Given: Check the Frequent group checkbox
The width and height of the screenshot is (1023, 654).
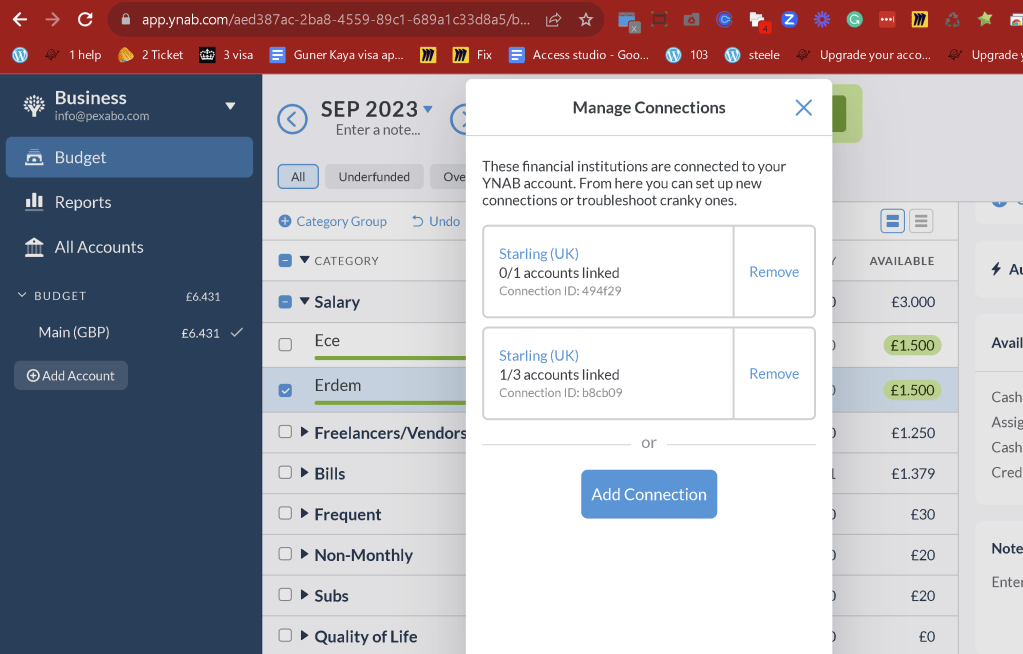Looking at the screenshot, I should 285,513.
